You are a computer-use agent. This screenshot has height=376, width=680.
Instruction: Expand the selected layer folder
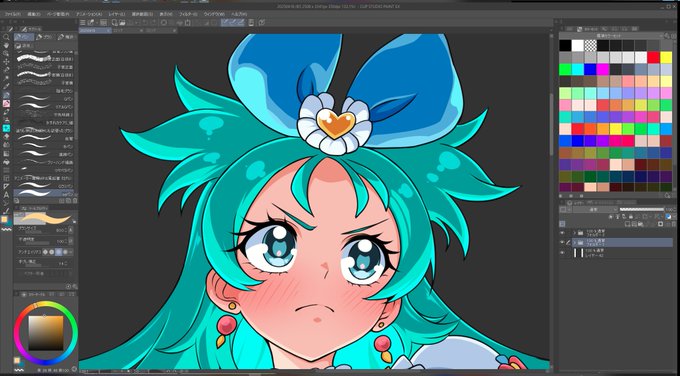[575, 242]
